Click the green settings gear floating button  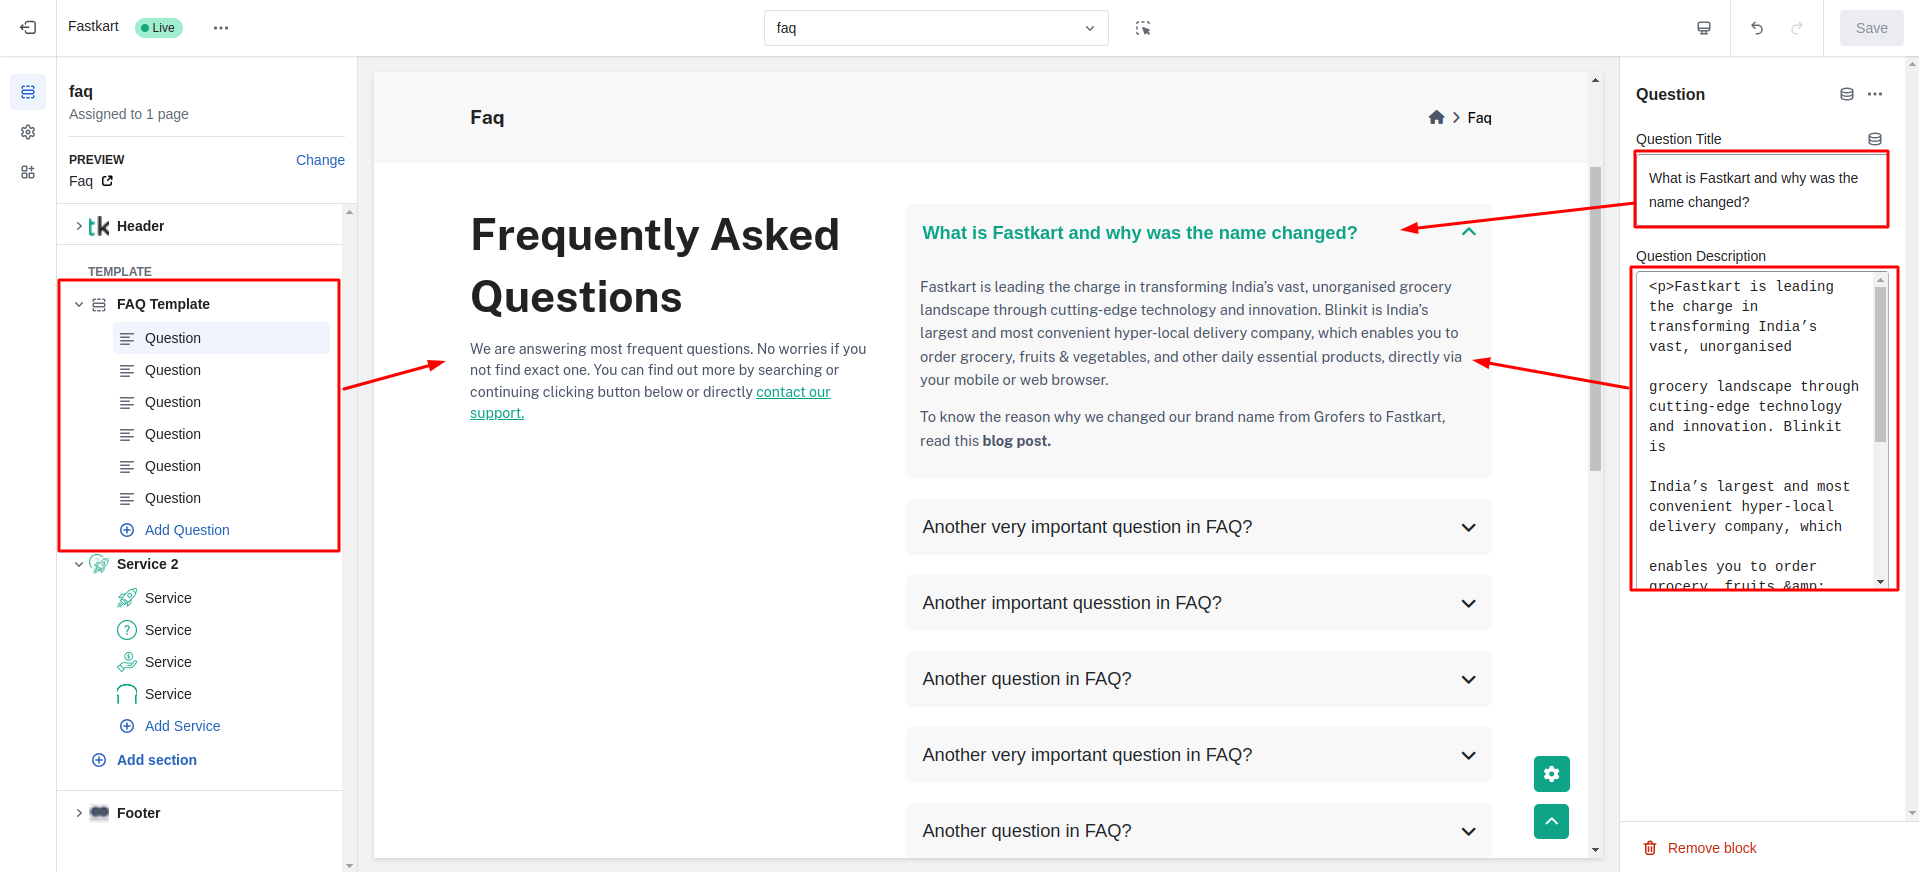[1551, 773]
